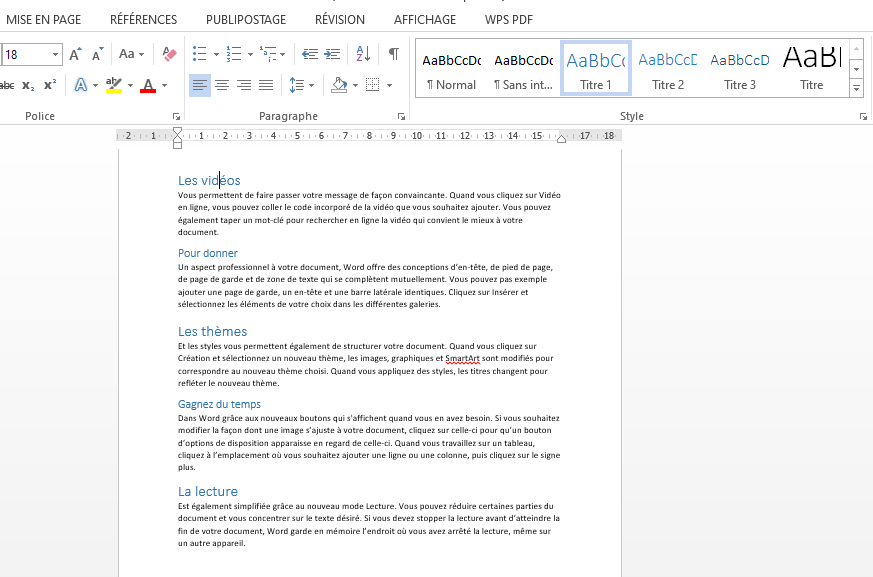Align text to the left
The height and width of the screenshot is (577, 873).
[x=200, y=85]
